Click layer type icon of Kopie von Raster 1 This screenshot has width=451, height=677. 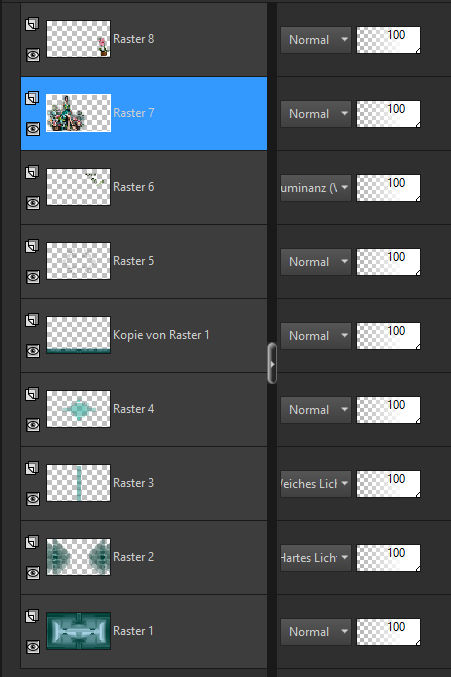point(32,320)
